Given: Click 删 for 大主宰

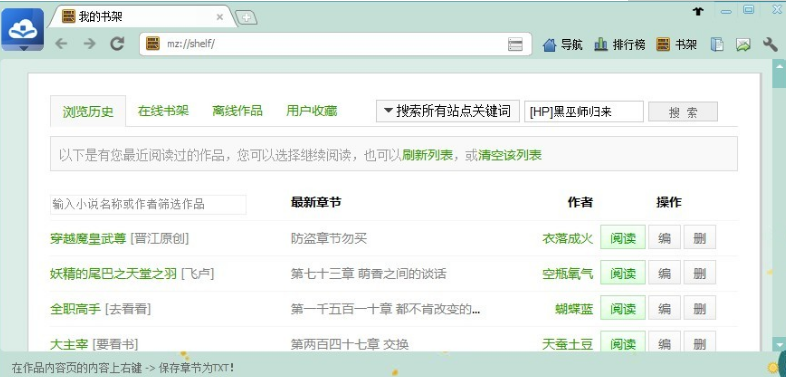Looking at the screenshot, I should 699,341.
